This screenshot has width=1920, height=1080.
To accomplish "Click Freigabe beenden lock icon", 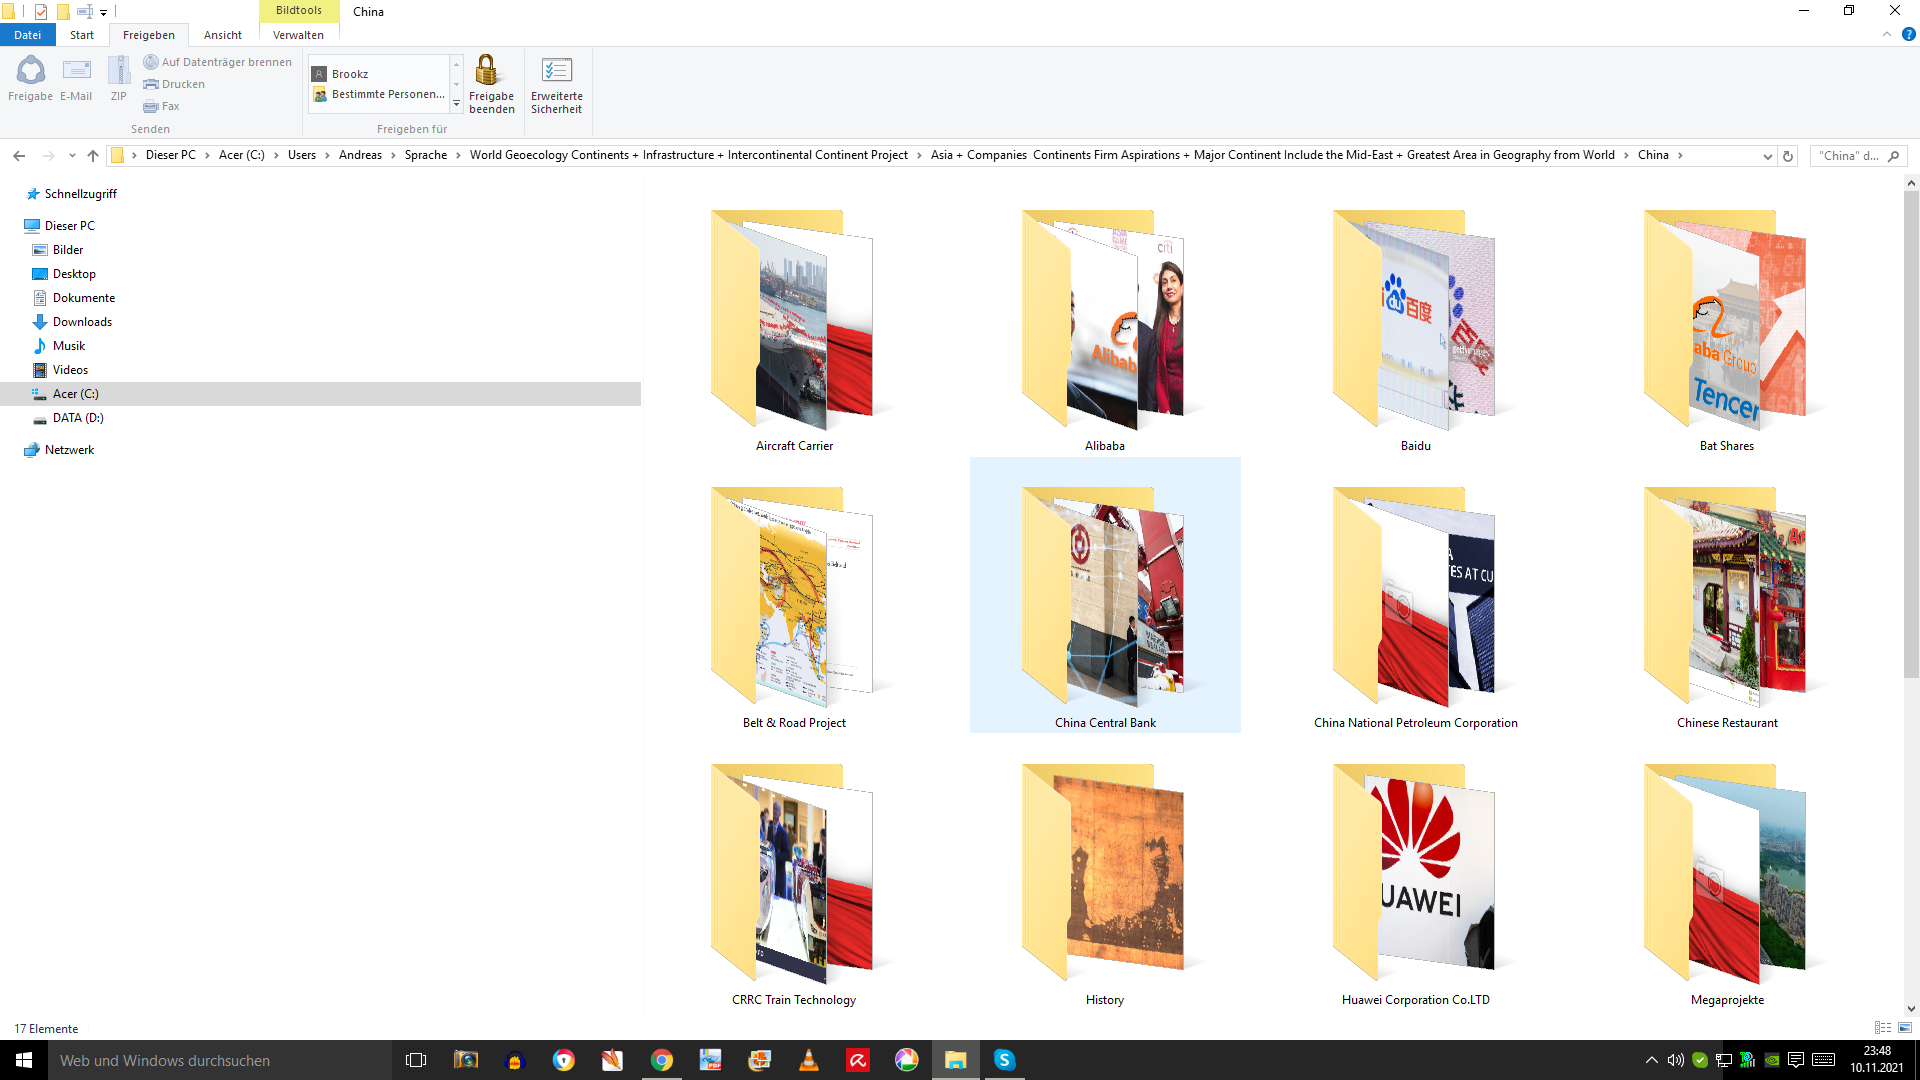I will pyautogui.click(x=491, y=84).
